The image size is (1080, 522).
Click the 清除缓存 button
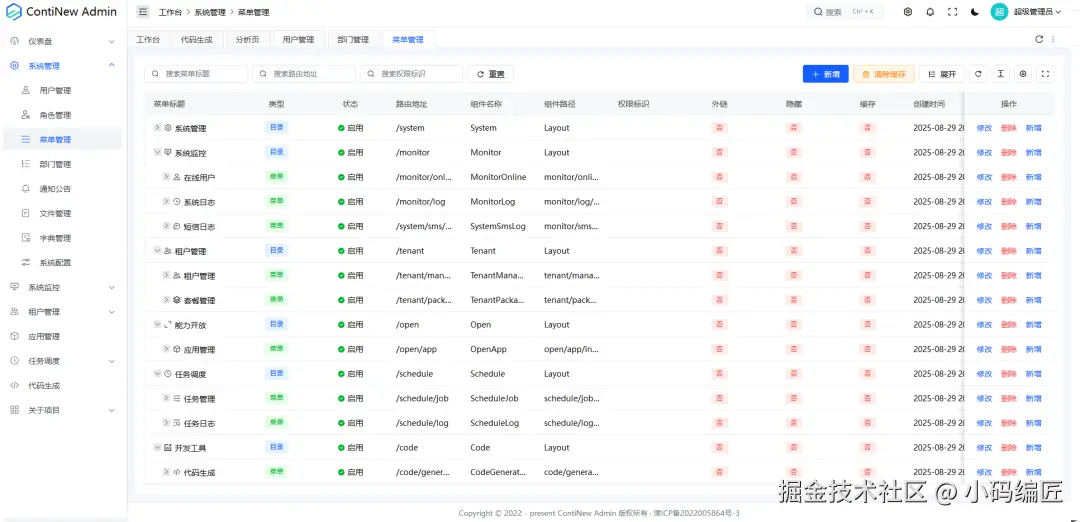pyautogui.click(x=884, y=74)
